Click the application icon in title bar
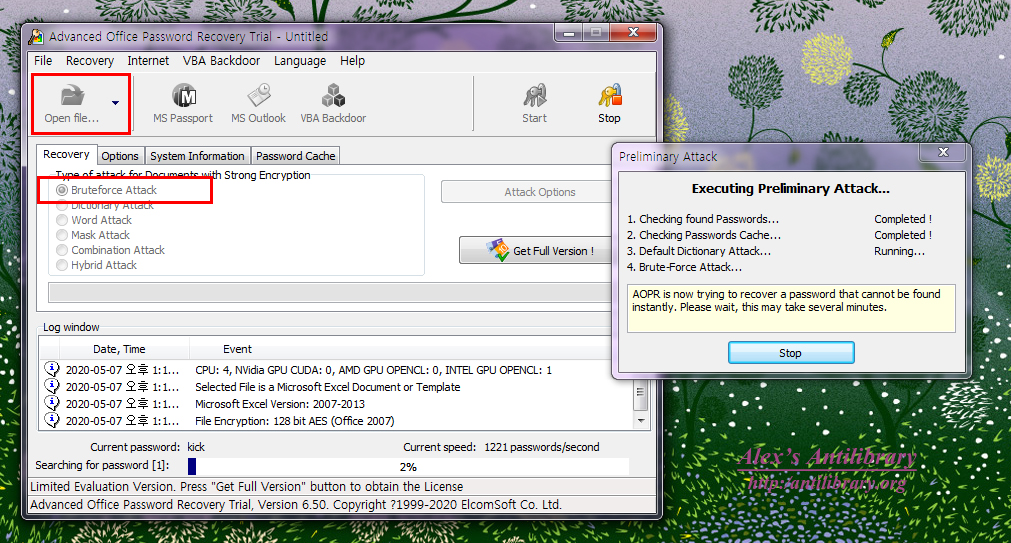The width and height of the screenshot is (1011, 543). pyautogui.click(x=36, y=37)
